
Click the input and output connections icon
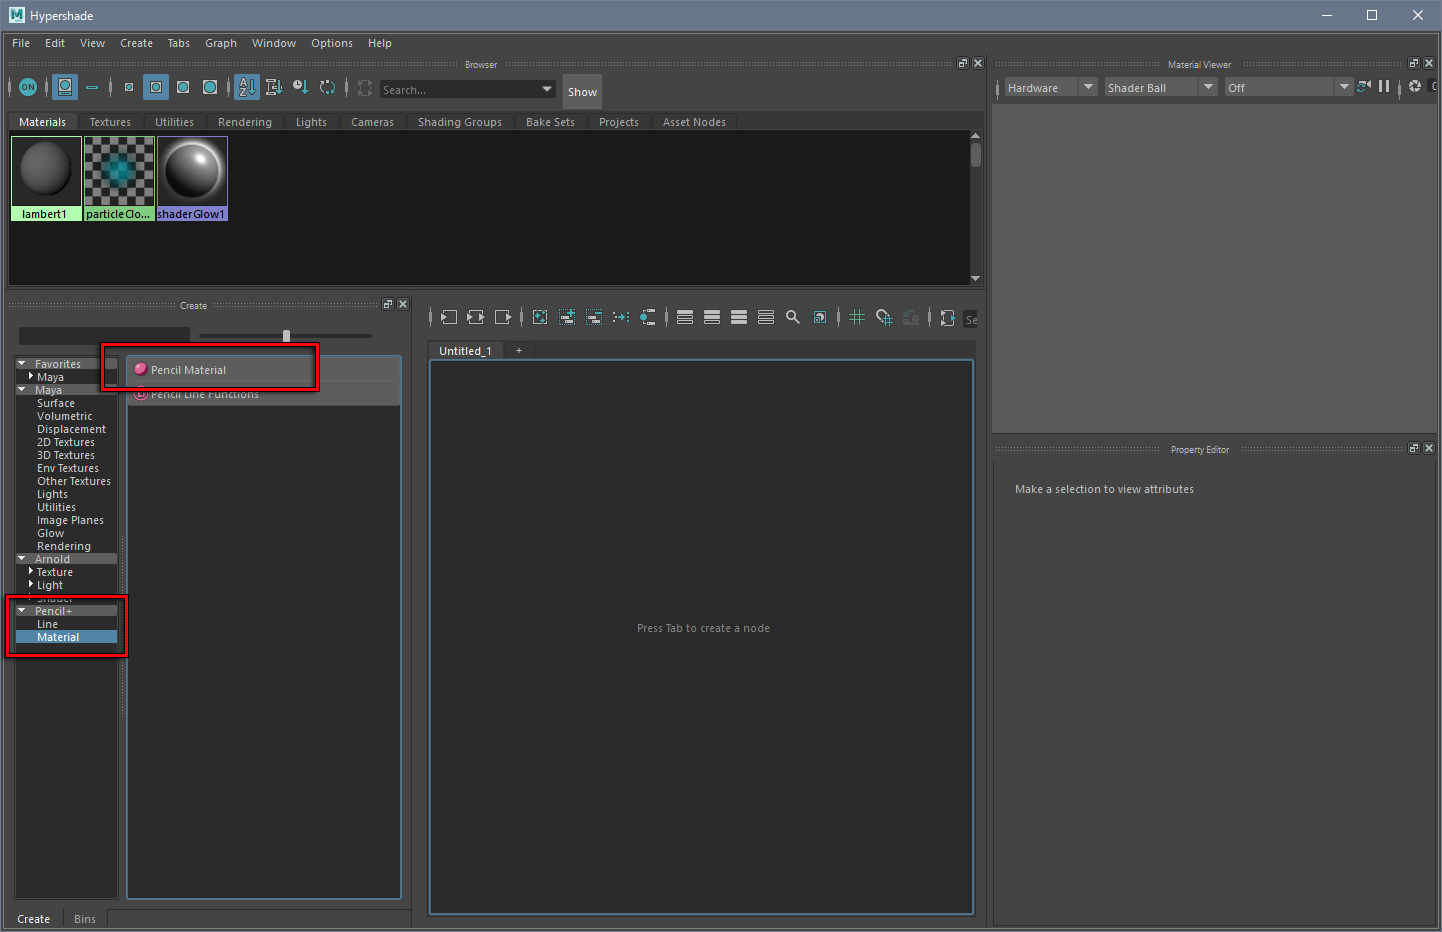(476, 317)
